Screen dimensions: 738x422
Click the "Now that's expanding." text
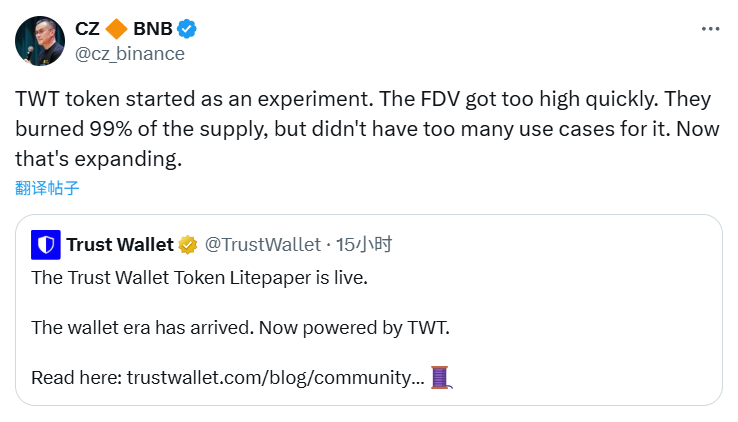[98, 158]
